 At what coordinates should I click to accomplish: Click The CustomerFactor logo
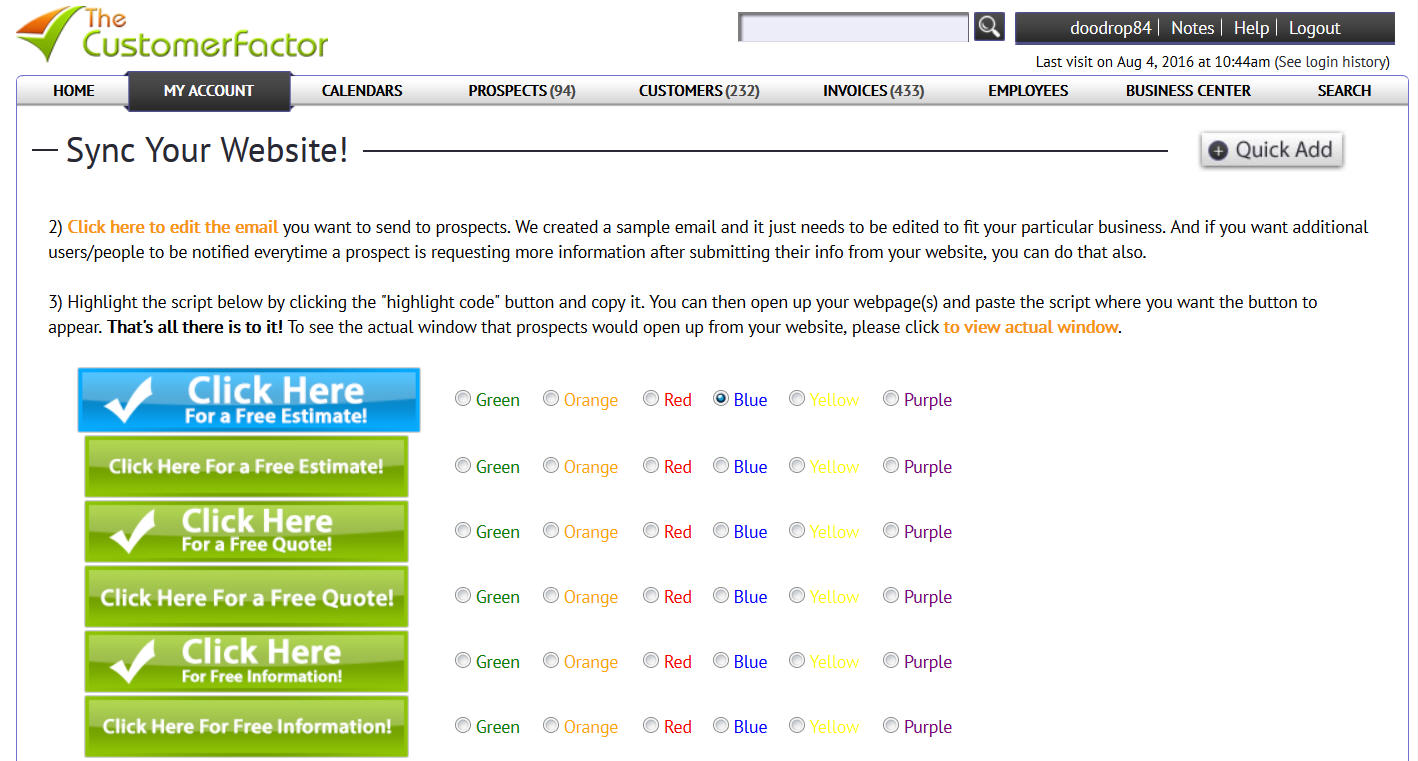[x=173, y=34]
